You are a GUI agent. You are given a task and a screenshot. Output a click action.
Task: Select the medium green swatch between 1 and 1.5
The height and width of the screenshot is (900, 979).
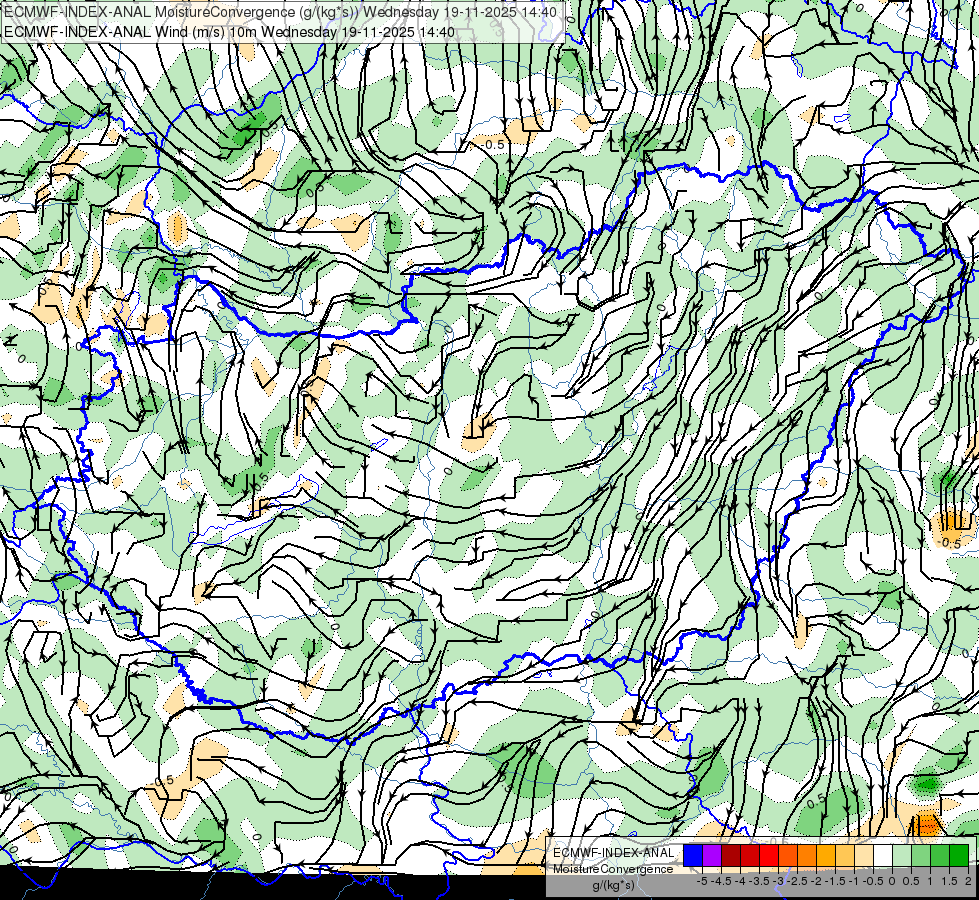[940, 855]
